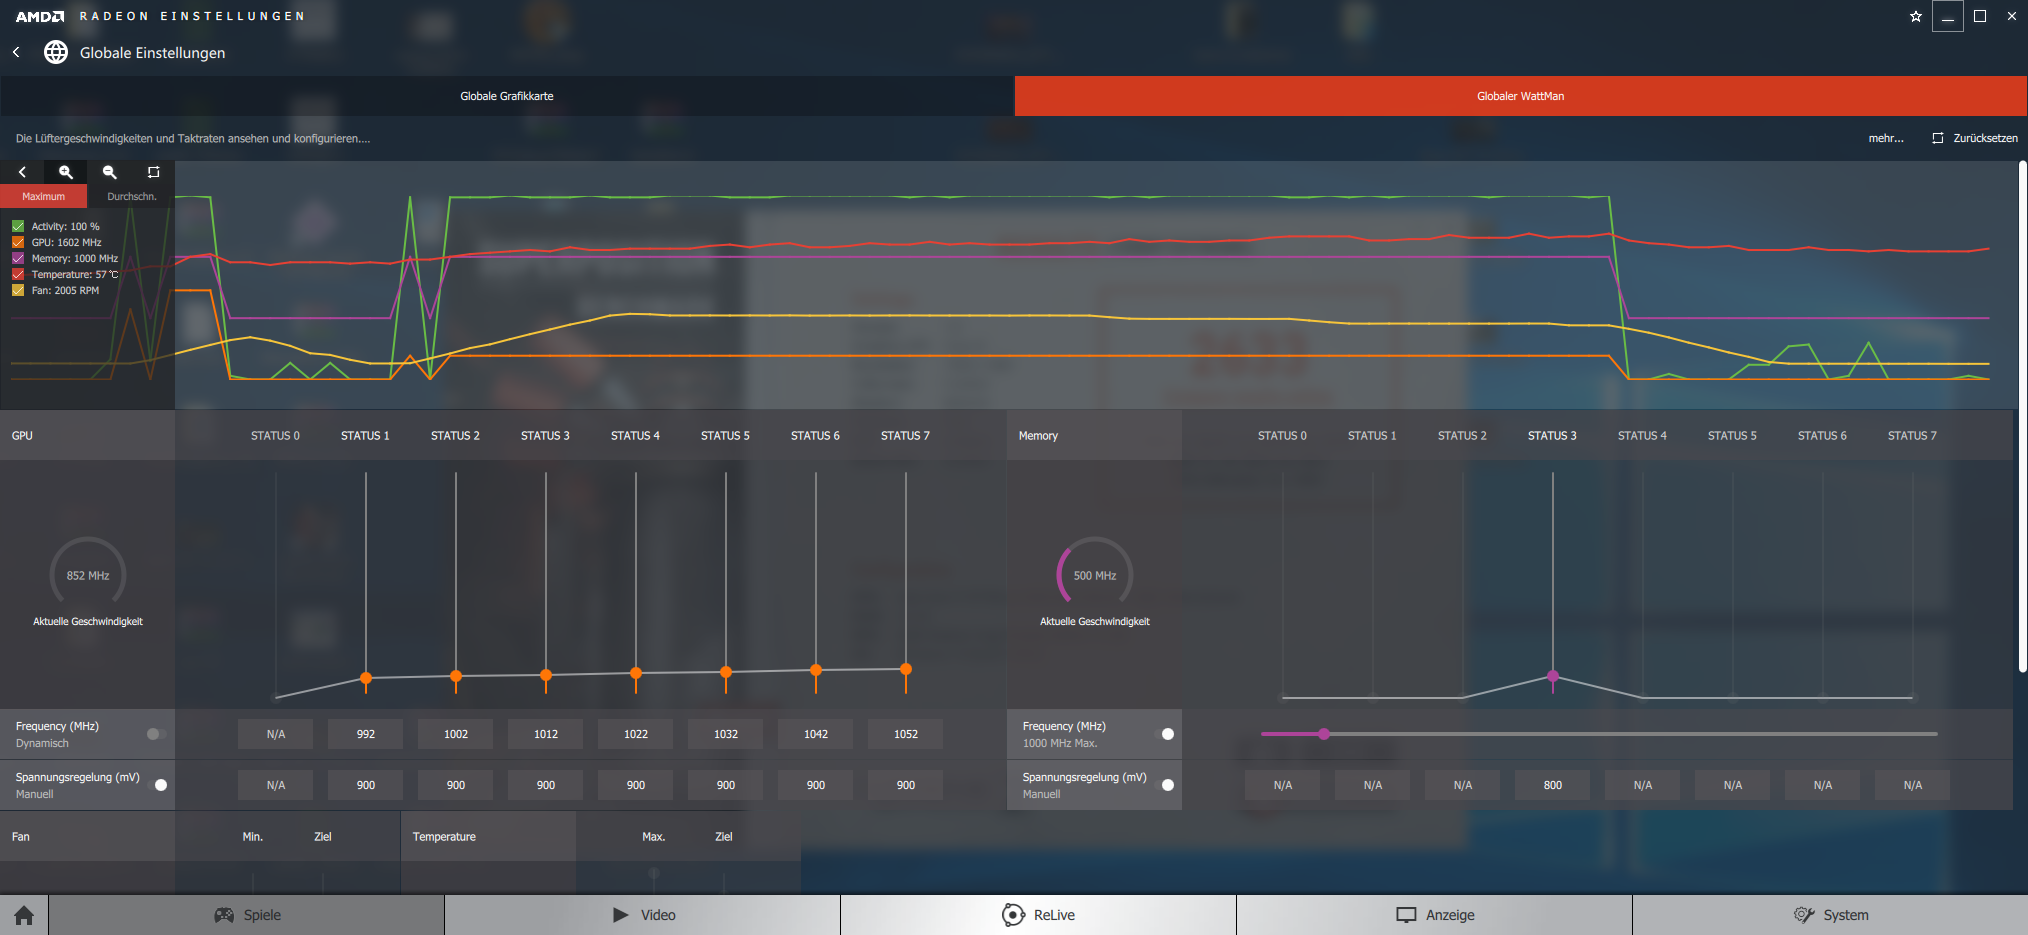The height and width of the screenshot is (935, 2028).
Task: Click the Temperature section label
Action: [x=444, y=837]
